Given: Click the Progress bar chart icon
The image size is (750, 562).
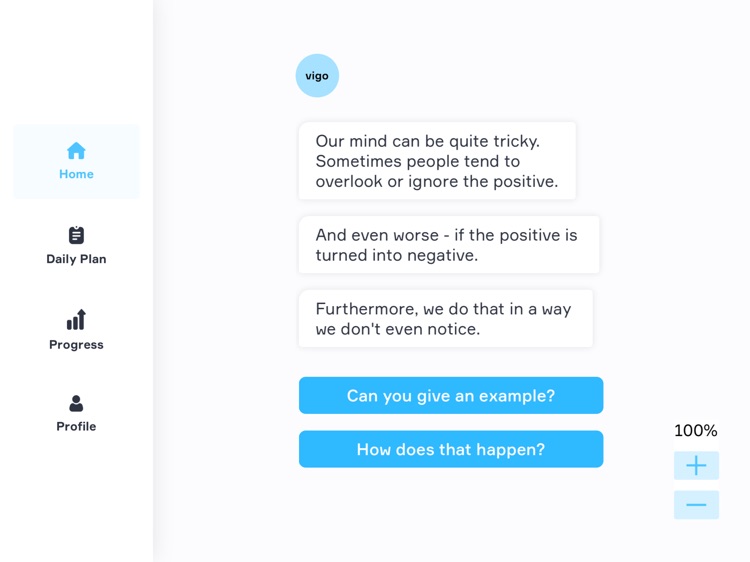Looking at the screenshot, I should 76,320.
